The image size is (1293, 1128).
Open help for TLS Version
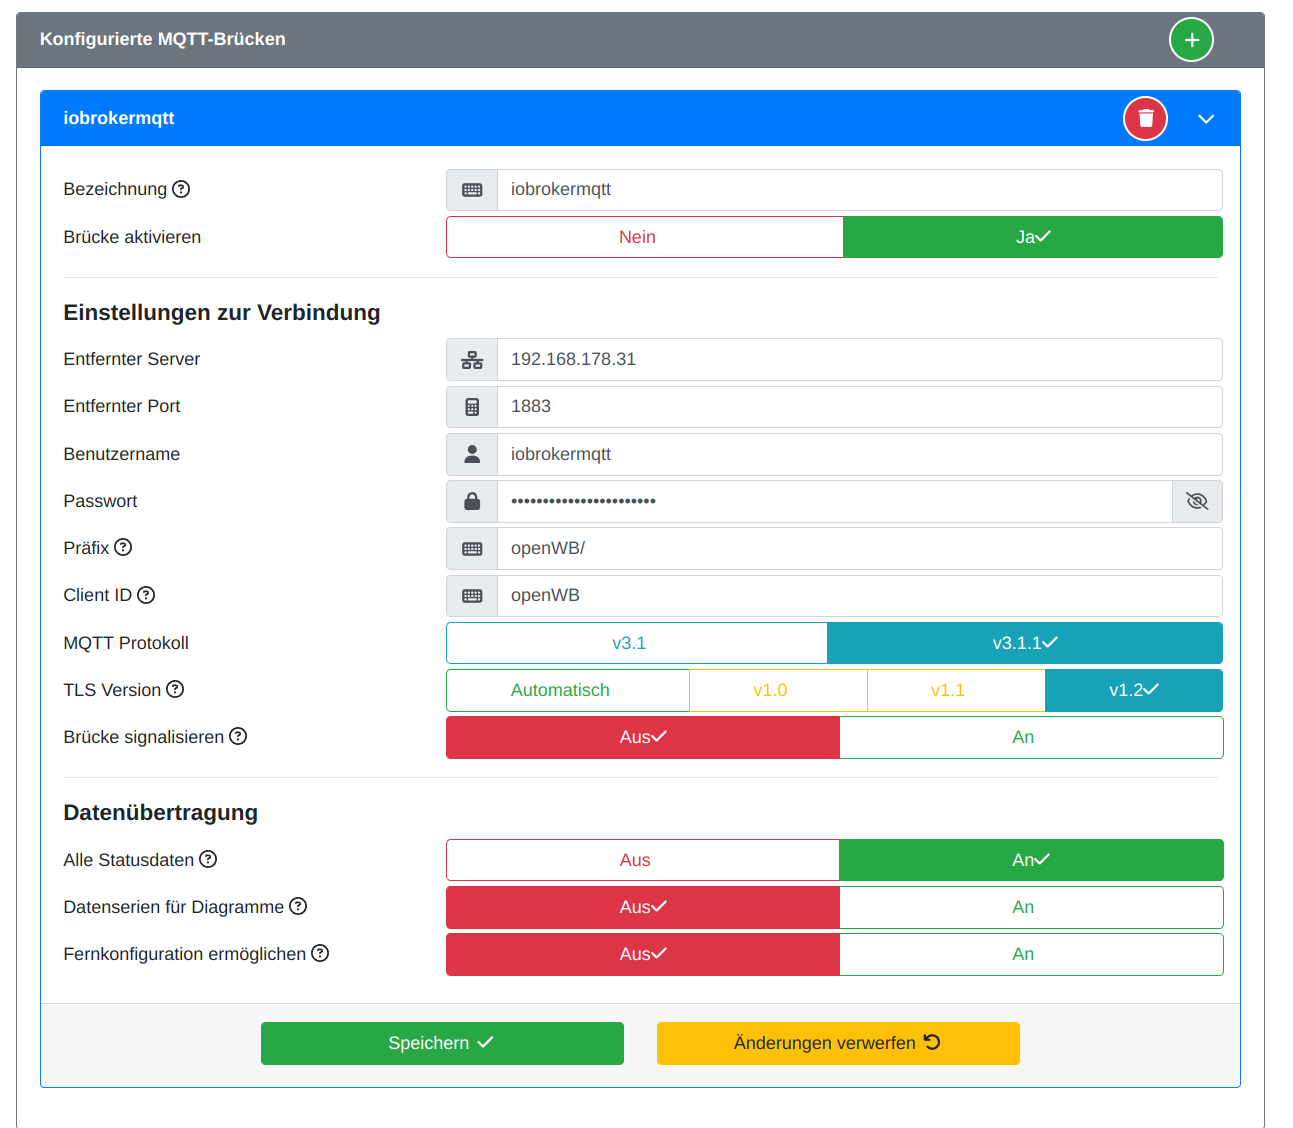tap(175, 689)
